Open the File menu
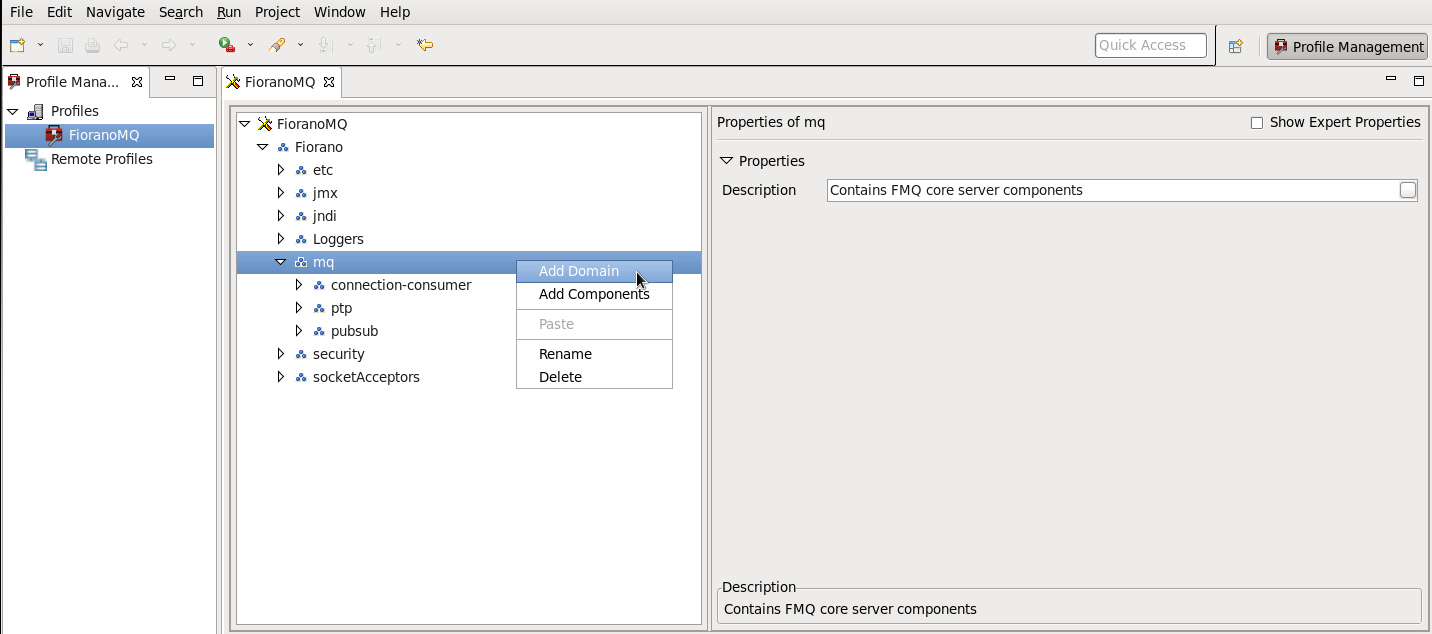The height and width of the screenshot is (634, 1432). [x=21, y=12]
